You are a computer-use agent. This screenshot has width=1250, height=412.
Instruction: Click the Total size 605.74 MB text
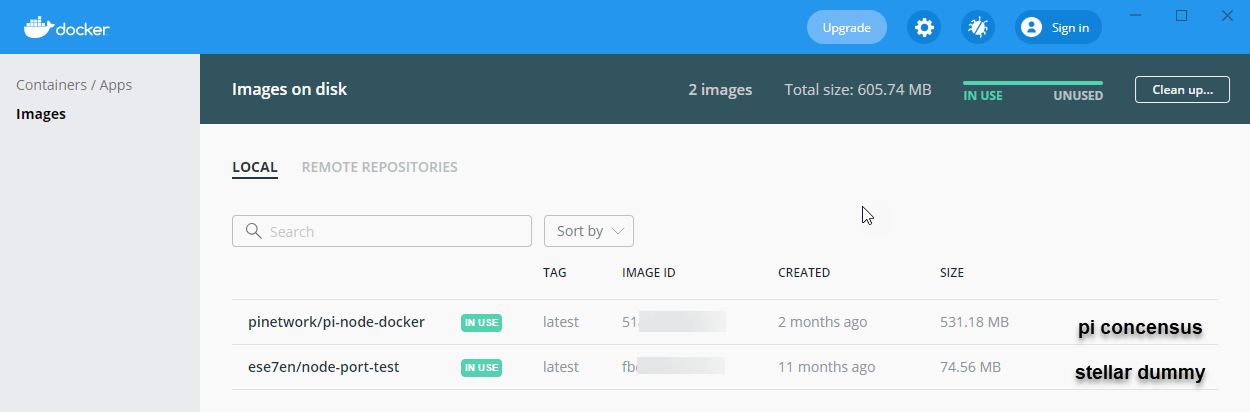858,89
